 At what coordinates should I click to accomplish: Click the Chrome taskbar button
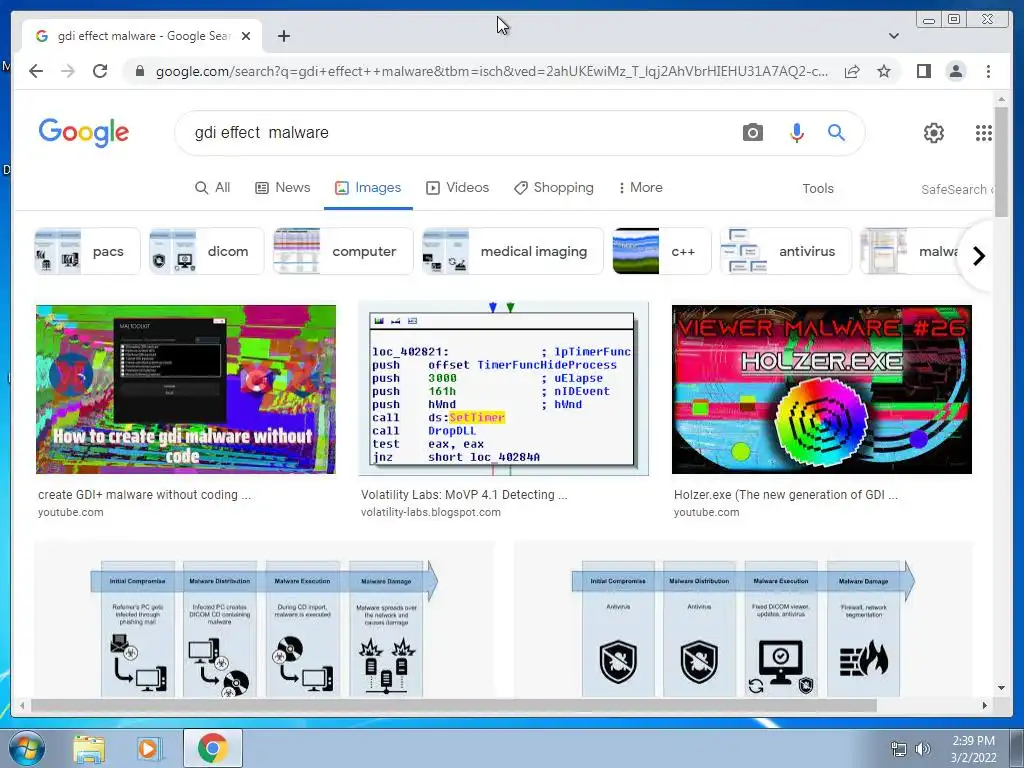pos(213,748)
